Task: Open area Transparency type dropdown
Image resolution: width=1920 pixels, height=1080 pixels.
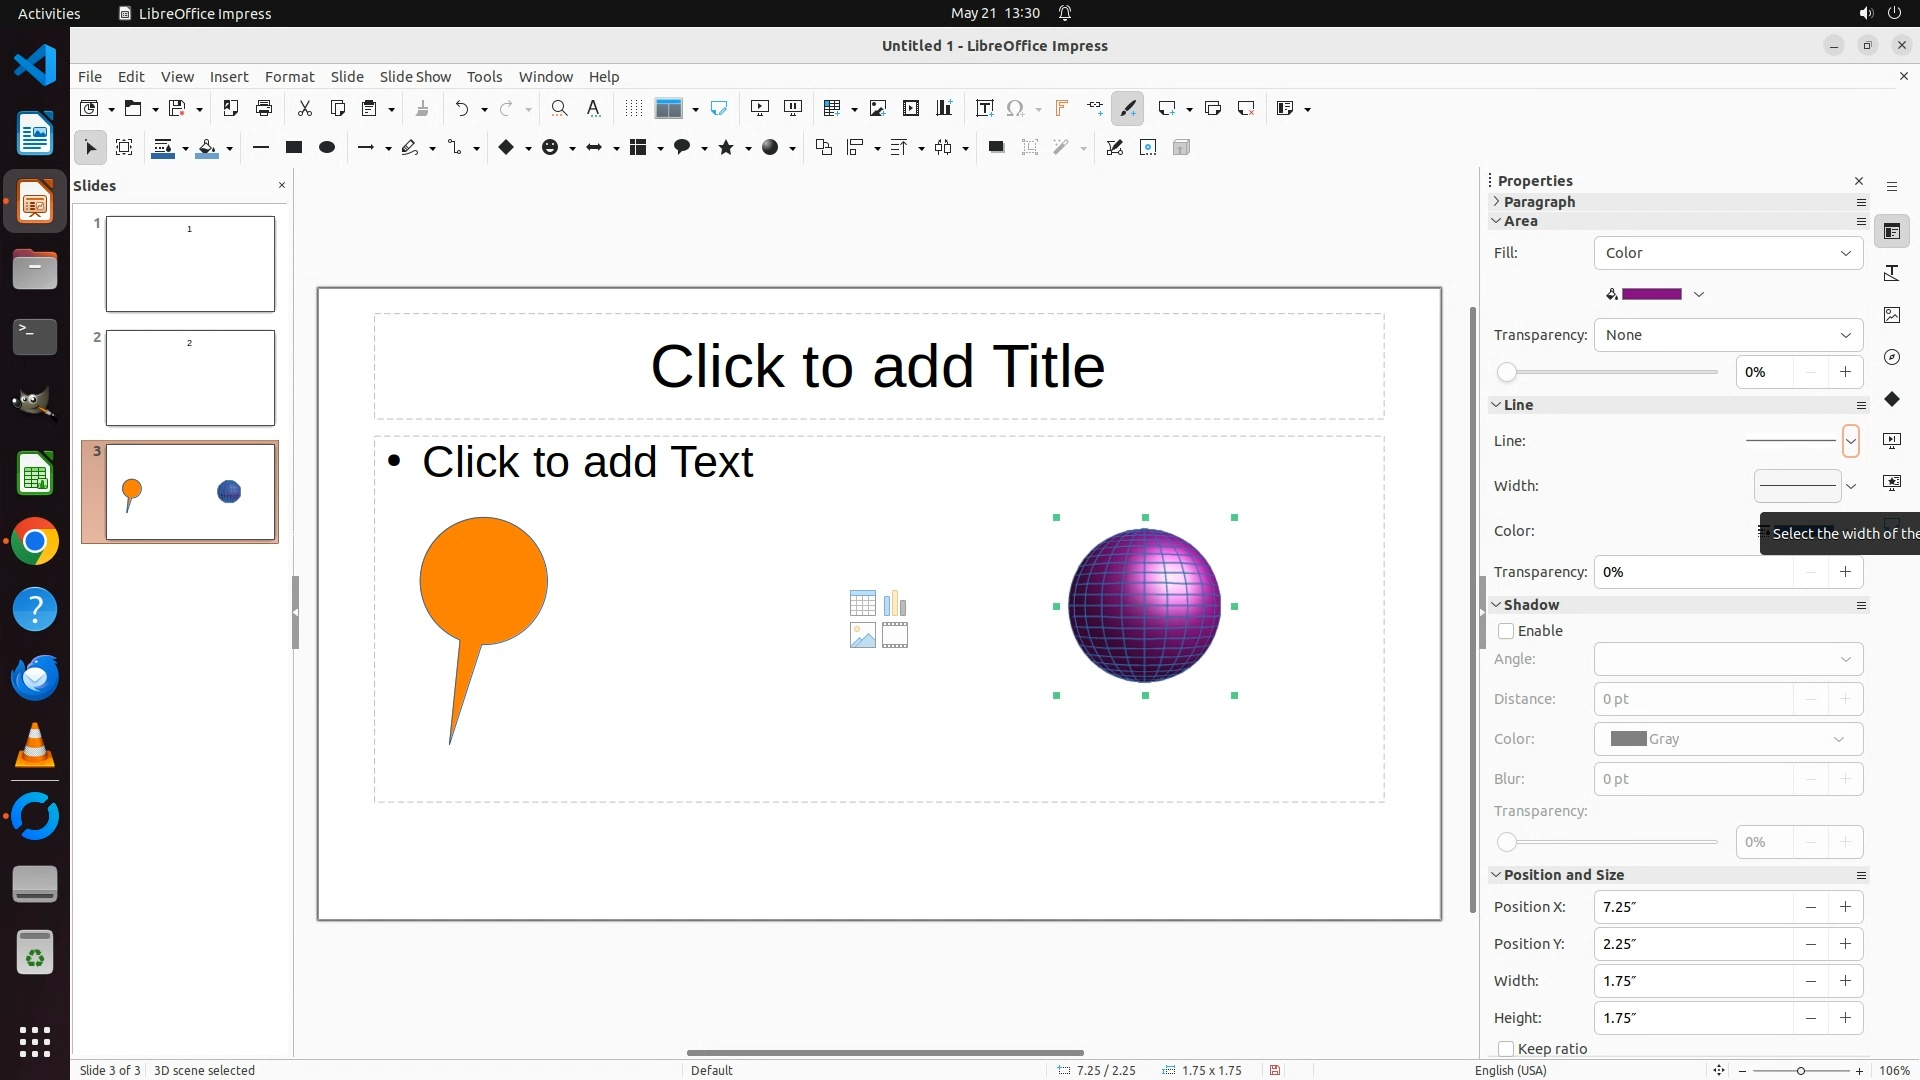Action: click(1727, 335)
